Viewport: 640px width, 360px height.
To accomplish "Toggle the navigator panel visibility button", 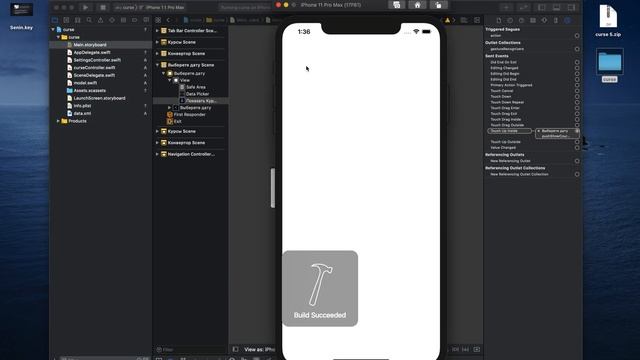I will pos(542,7).
